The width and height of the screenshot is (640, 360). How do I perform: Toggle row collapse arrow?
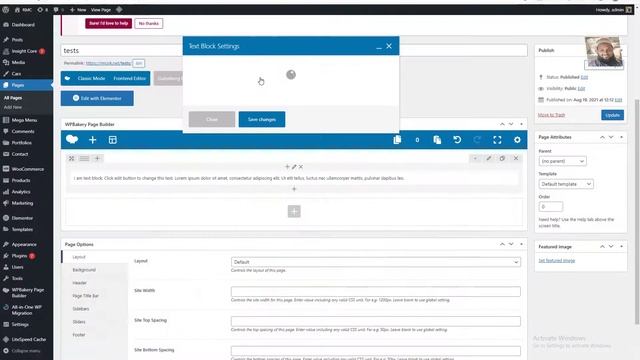475,158
